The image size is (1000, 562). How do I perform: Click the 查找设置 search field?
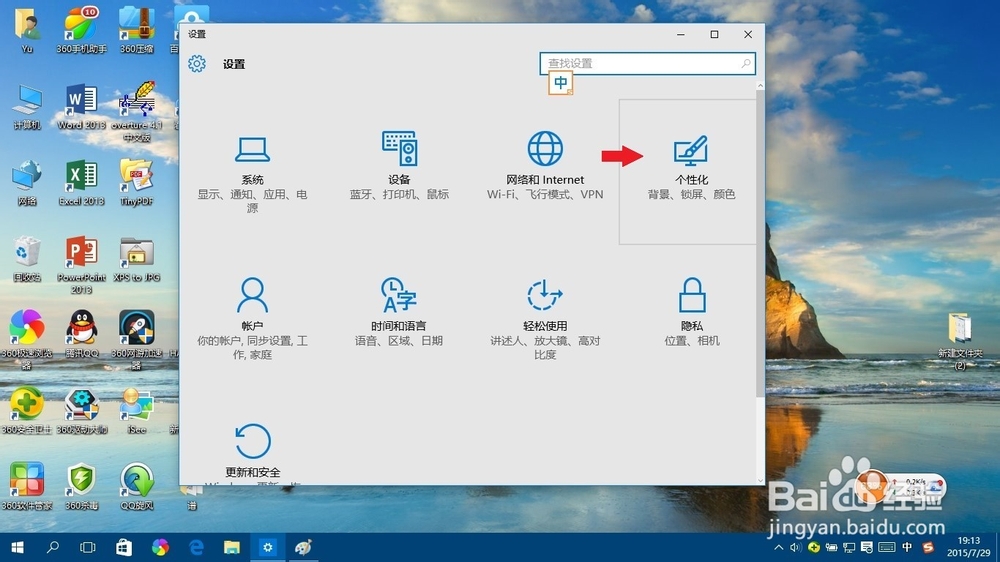click(647, 63)
